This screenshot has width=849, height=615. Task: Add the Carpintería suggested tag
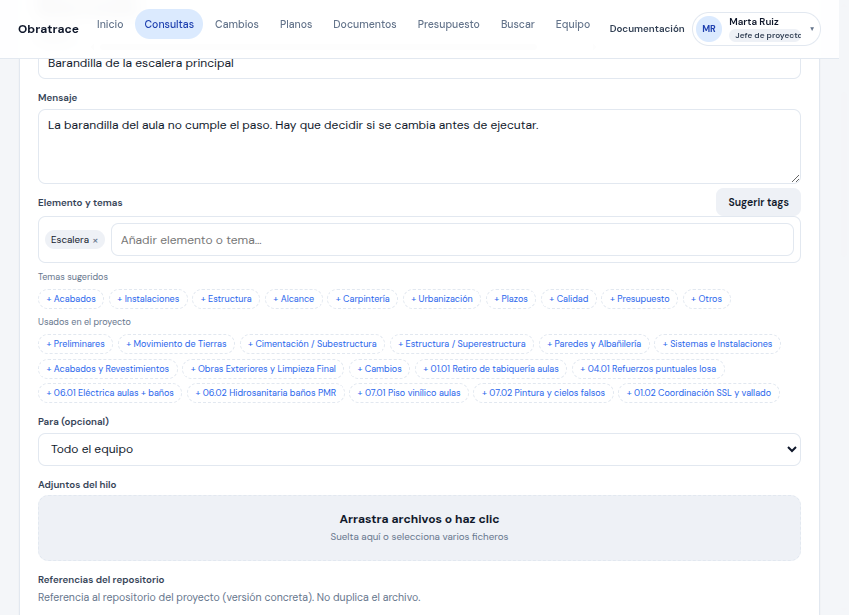[363, 299]
